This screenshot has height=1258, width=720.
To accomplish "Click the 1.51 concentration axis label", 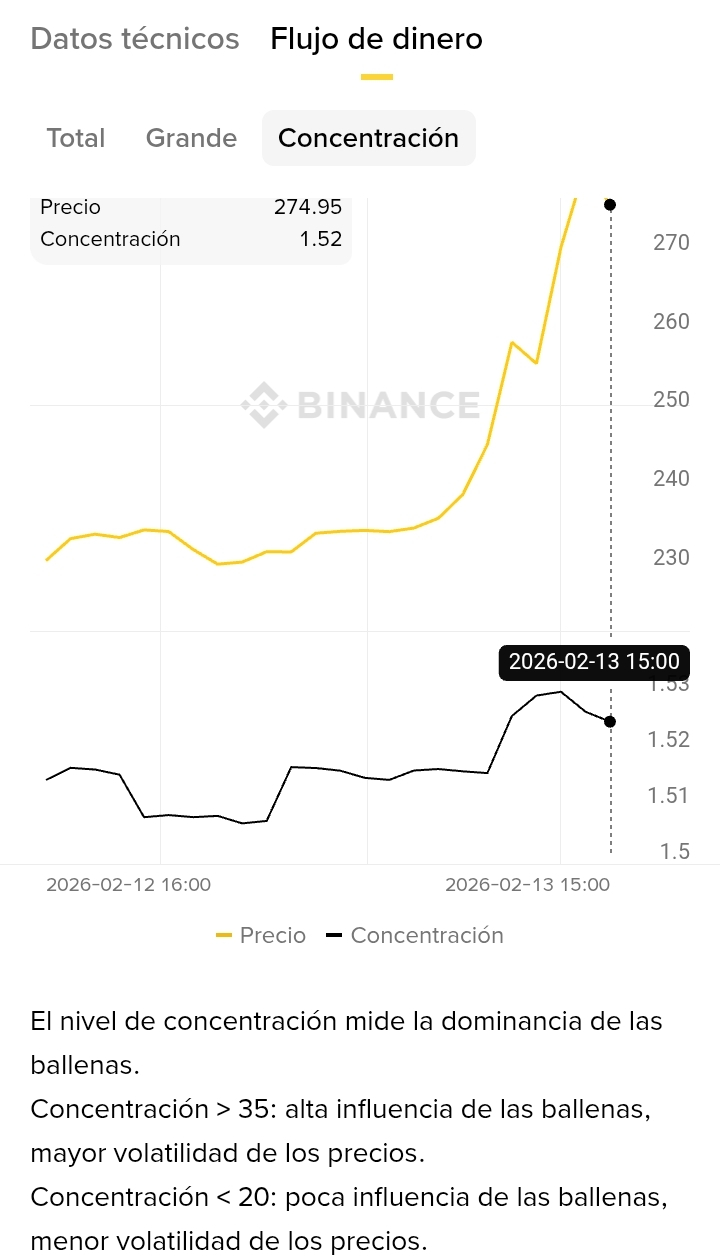I will coord(668,796).
